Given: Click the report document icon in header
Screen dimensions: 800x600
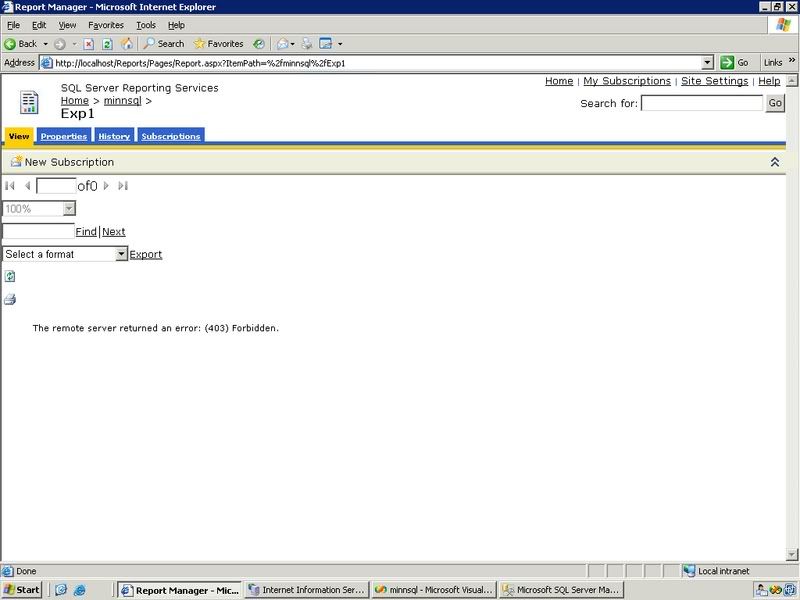Looking at the screenshot, I should tap(29, 102).
